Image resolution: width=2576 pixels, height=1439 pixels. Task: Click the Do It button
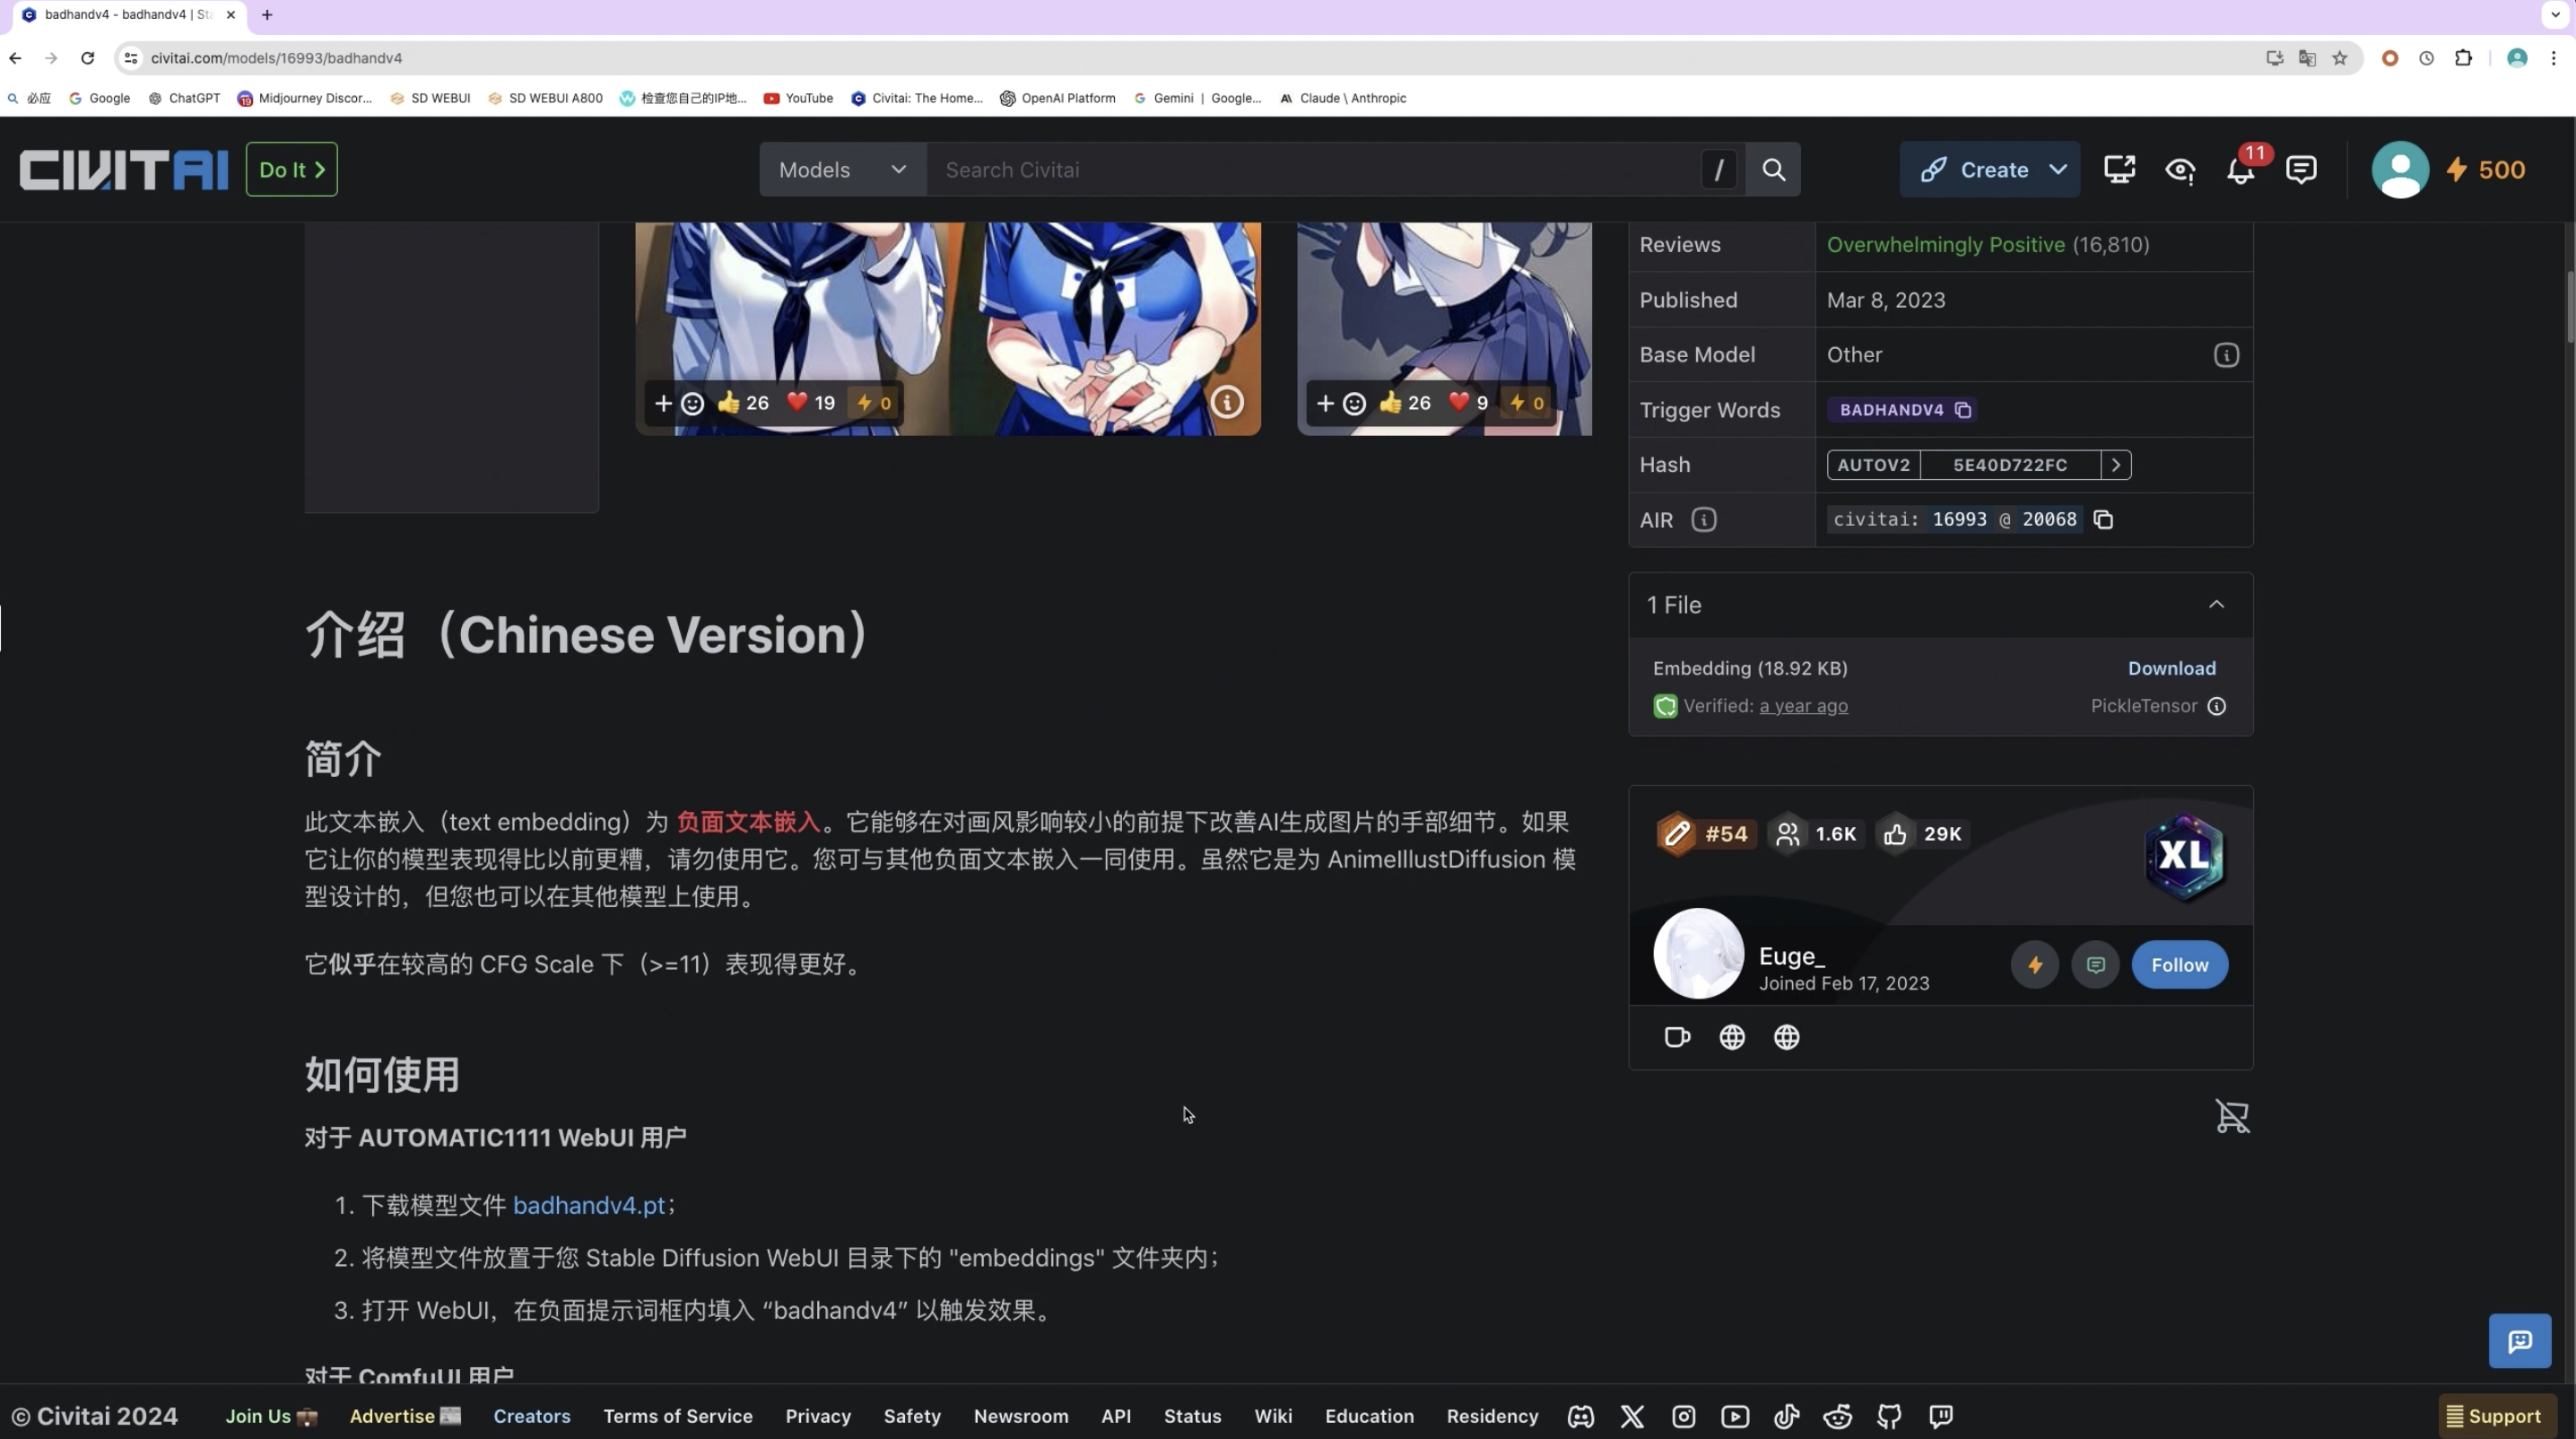[x=292, y=169]
